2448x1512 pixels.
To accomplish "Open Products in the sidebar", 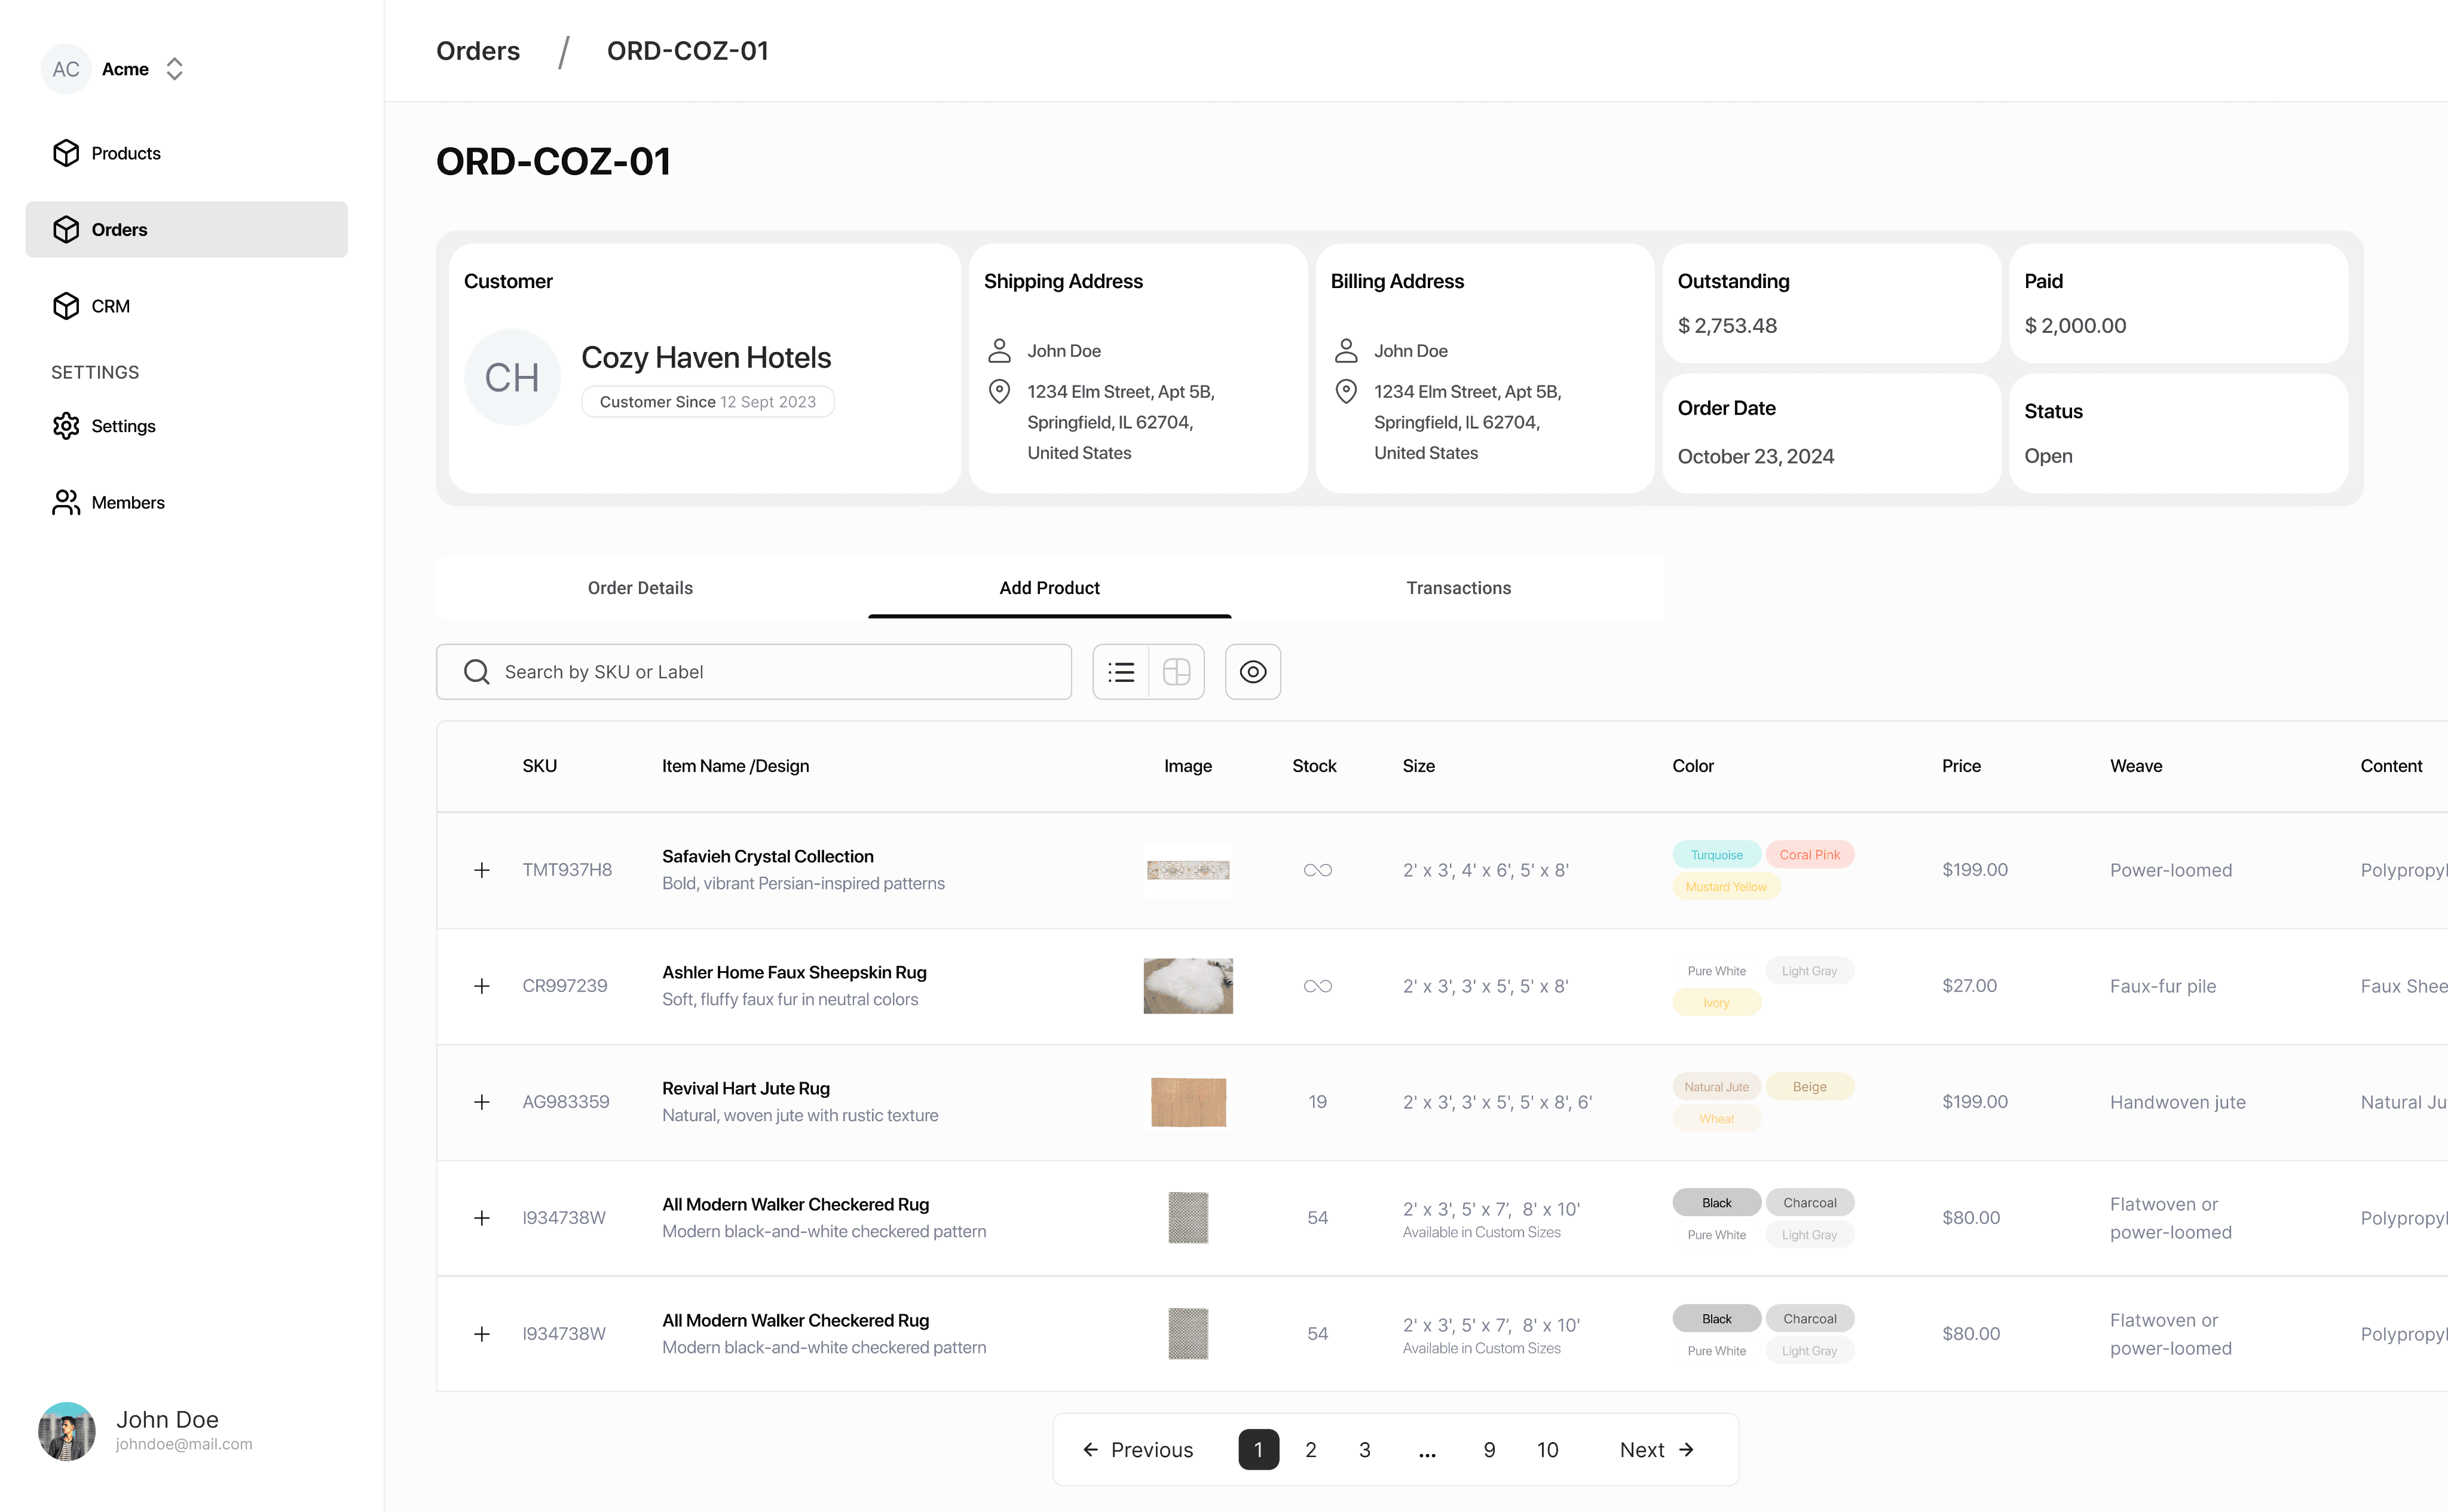I will [125, 153].
